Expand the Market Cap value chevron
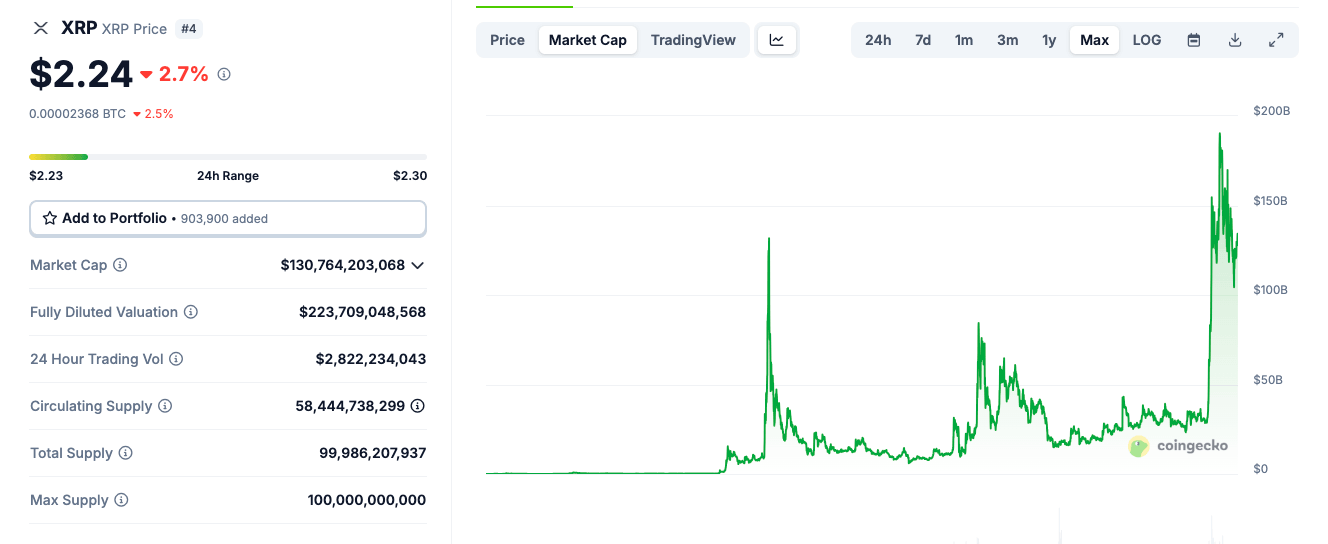This screenshot has width=1328, height=544. 418,265
